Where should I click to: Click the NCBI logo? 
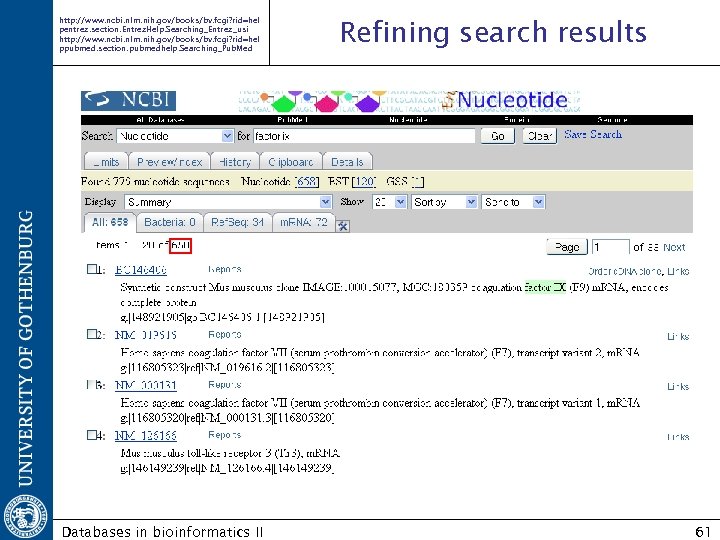(128, 101)
